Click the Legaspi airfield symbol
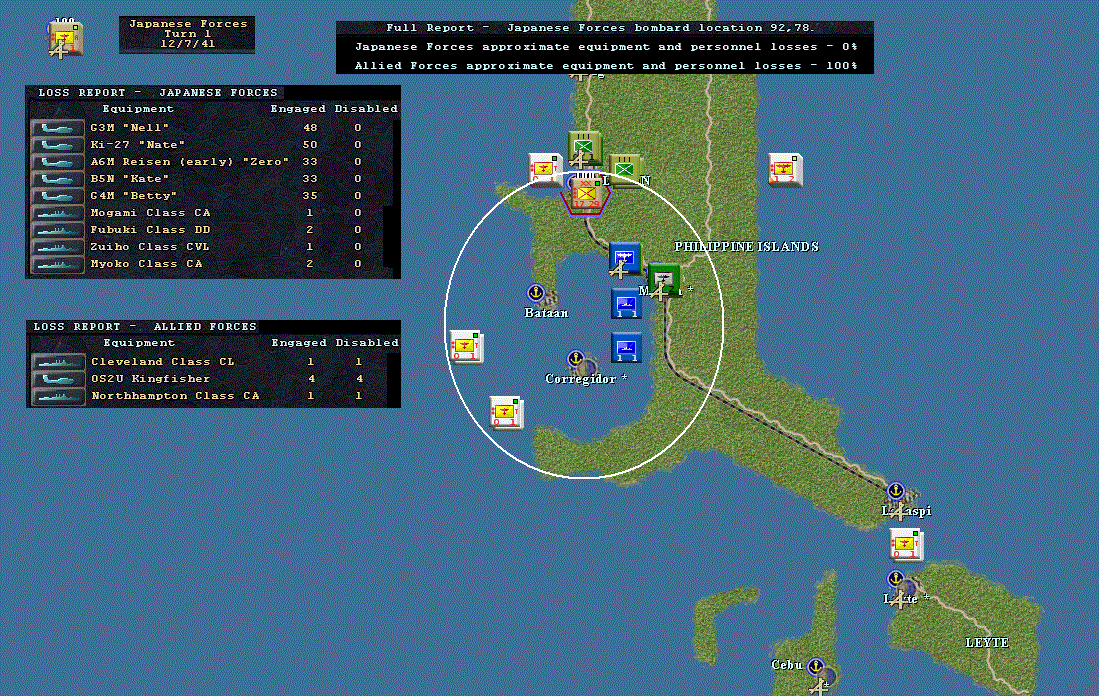 [x=897, y=512]
